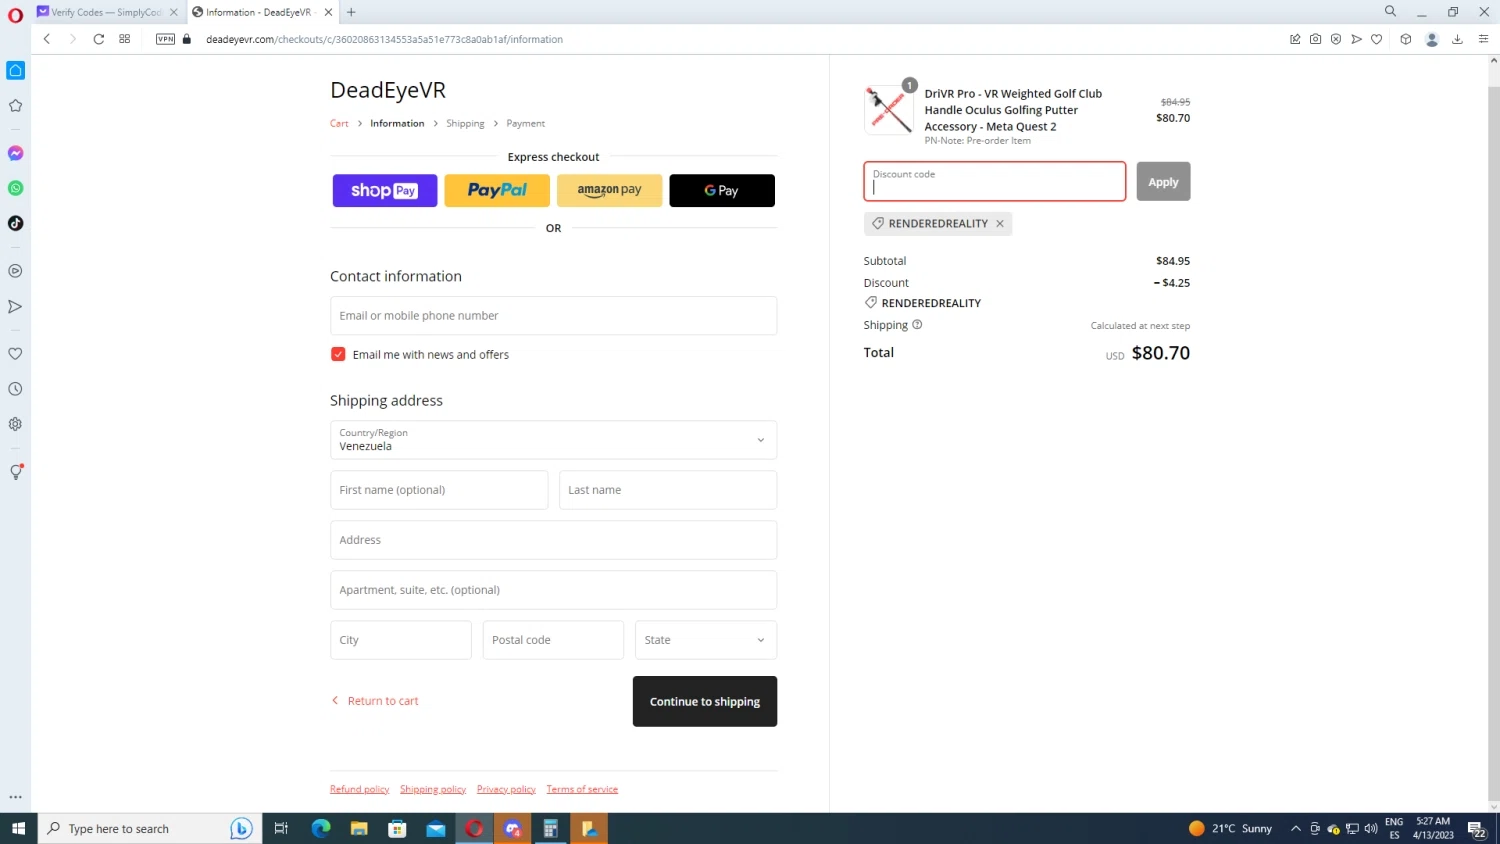Screen dimensions: 1500x844
Task: Toggle VPN badge in address bar
Action: (x=166, y=39)
